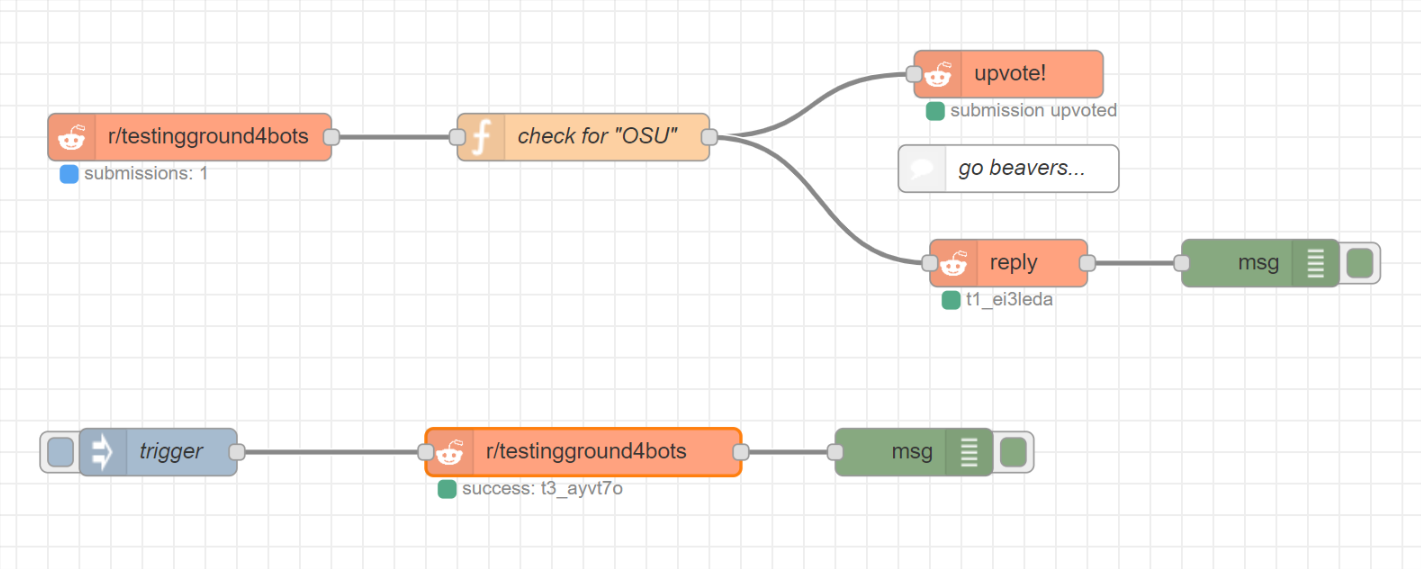Click input port of msg node after trigger flow
The image size is (1421, 569).
click(x=835, y=452)
